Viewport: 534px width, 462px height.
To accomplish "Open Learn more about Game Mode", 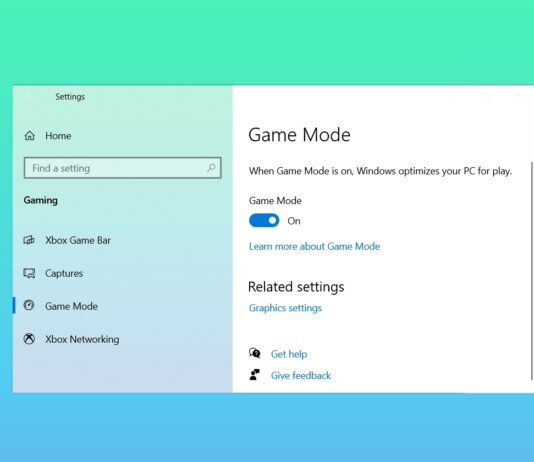I will pyautogui.click(x=314, y=246).
